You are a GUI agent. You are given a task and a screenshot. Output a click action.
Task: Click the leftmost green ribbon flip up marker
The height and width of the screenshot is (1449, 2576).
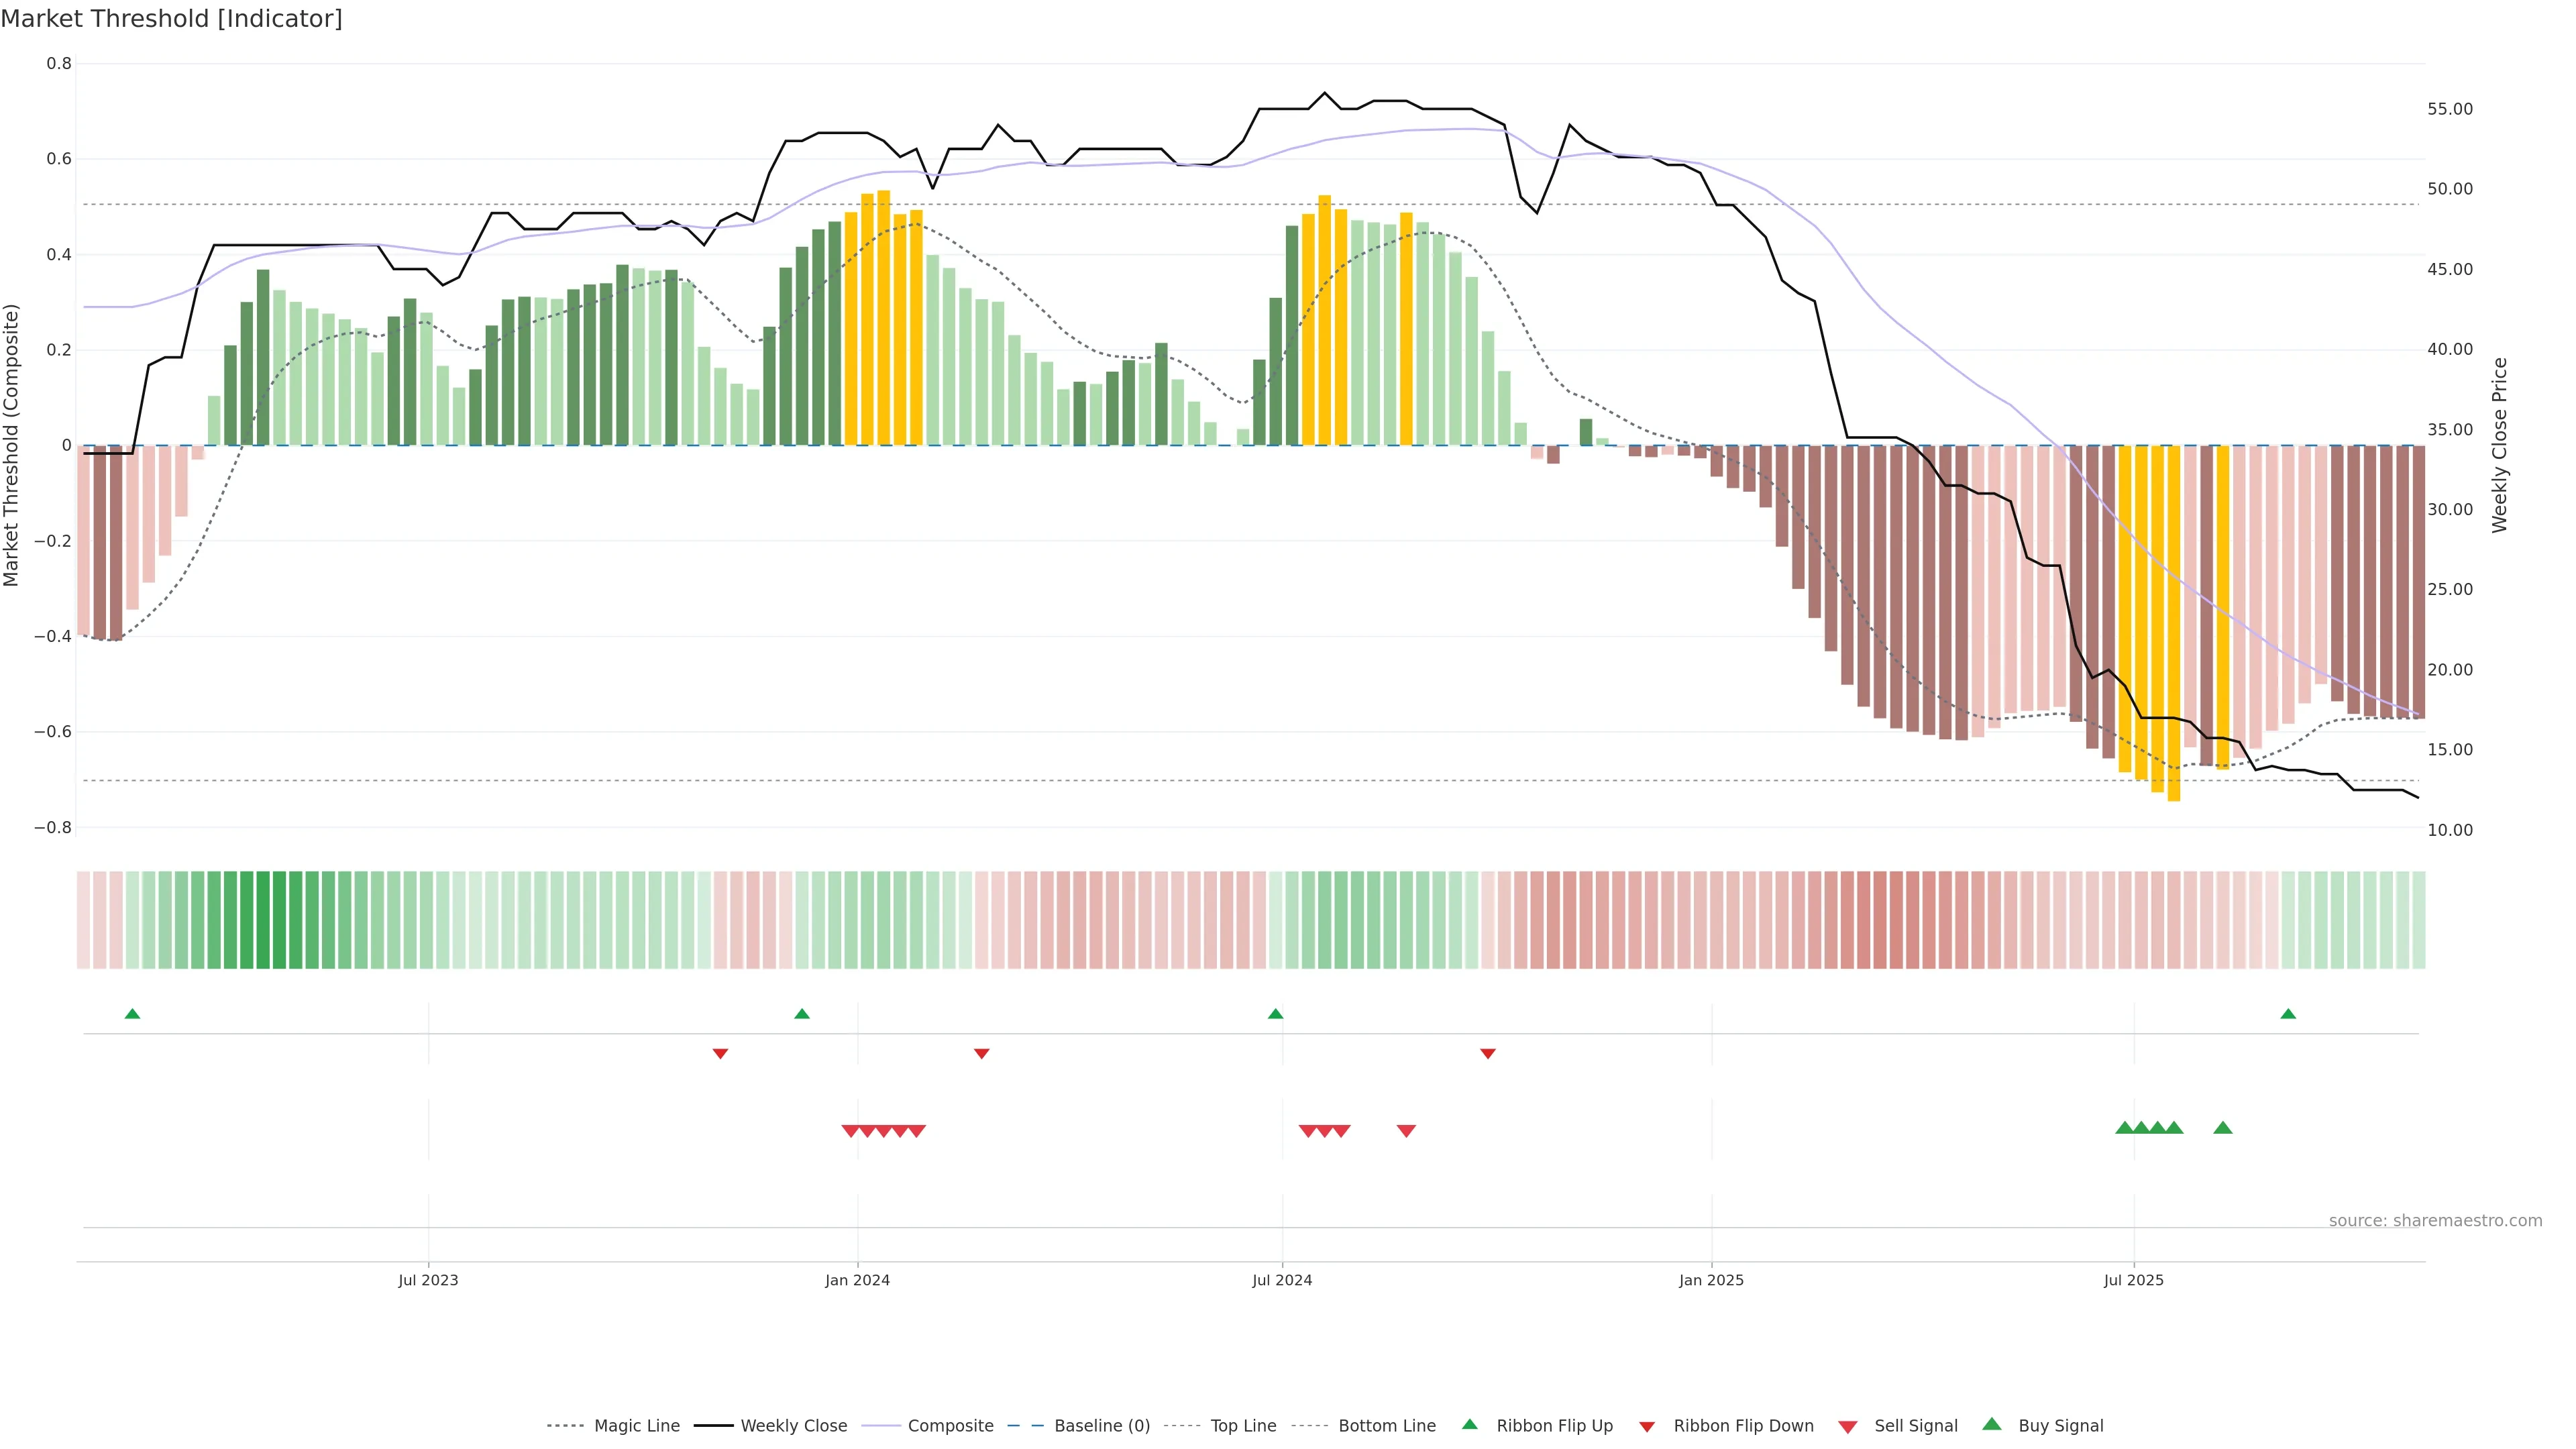pyautogui.click(x=132, y=1014)
